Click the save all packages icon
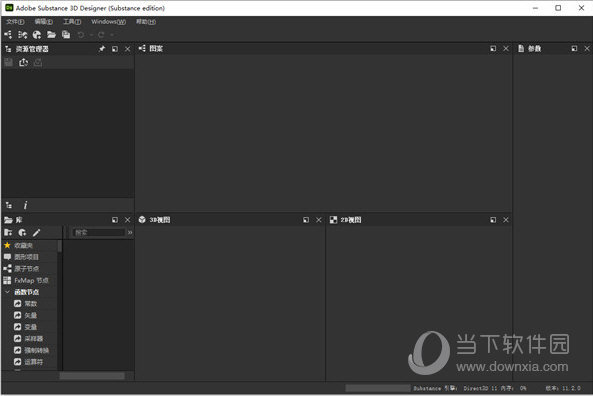This screenshot has width=593, height=396. (66, 35)
